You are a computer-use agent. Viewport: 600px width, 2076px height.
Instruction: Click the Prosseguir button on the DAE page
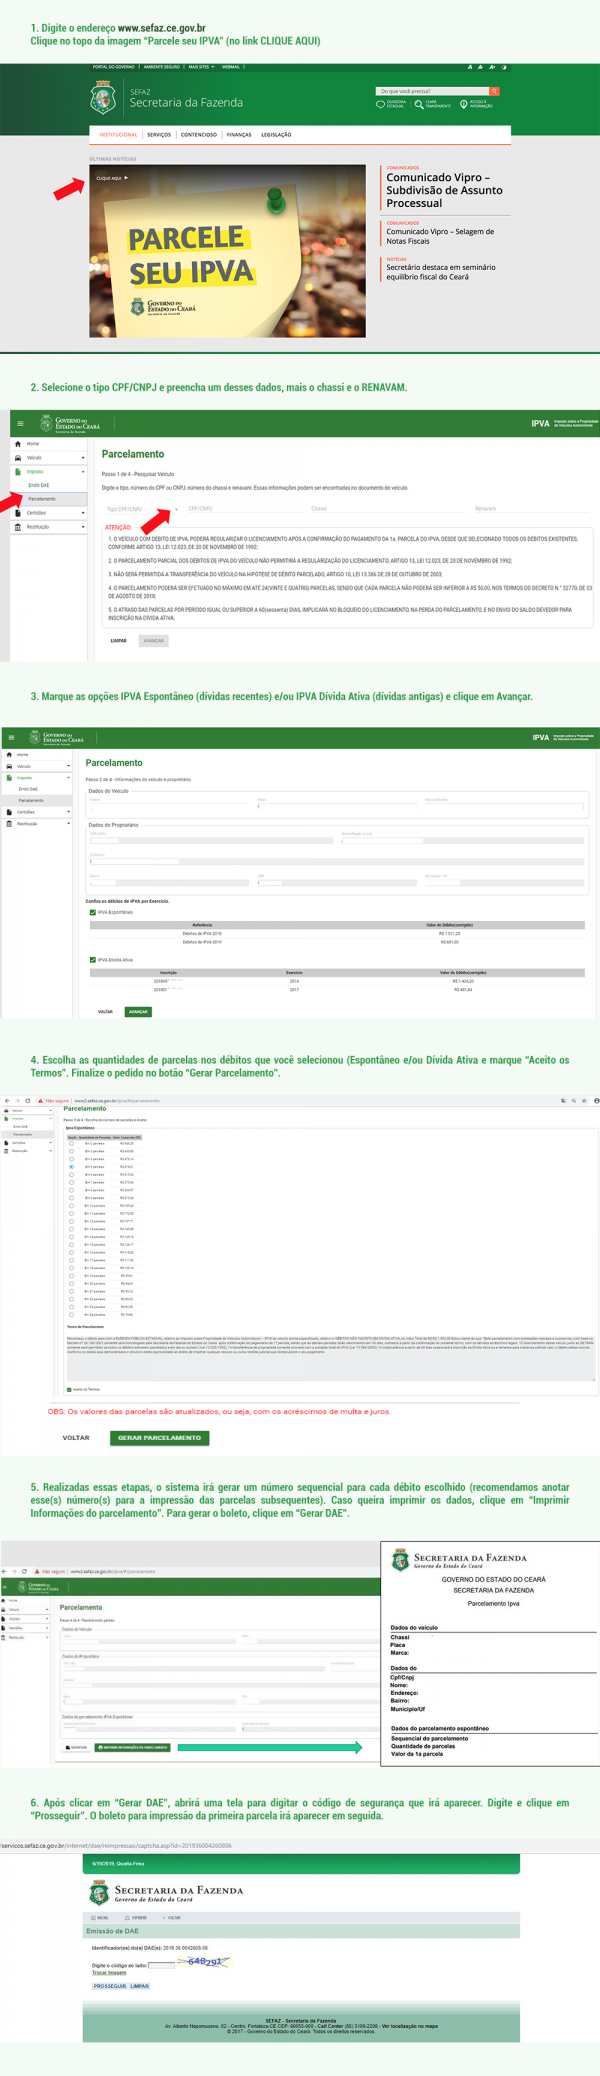tap(109, 1986)
